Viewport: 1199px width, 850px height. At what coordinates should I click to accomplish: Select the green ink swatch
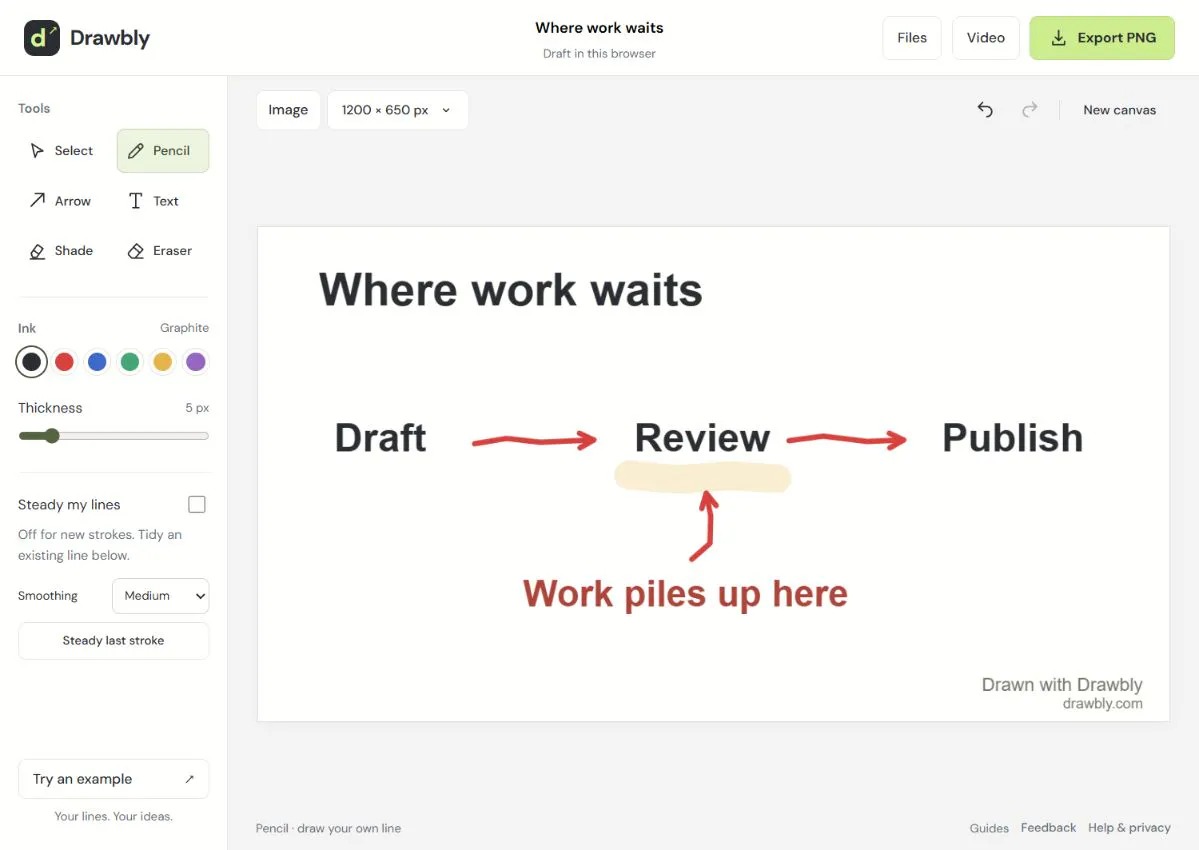pyautogui.click(x=130, y=362)
